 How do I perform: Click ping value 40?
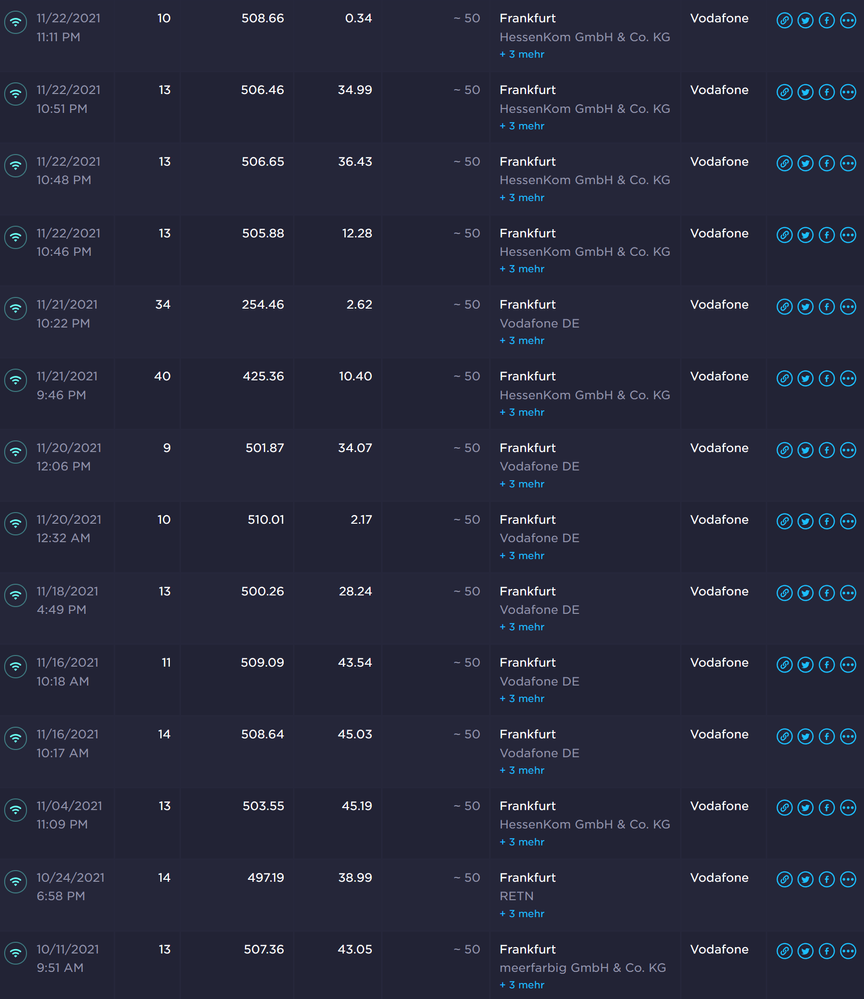162,377
